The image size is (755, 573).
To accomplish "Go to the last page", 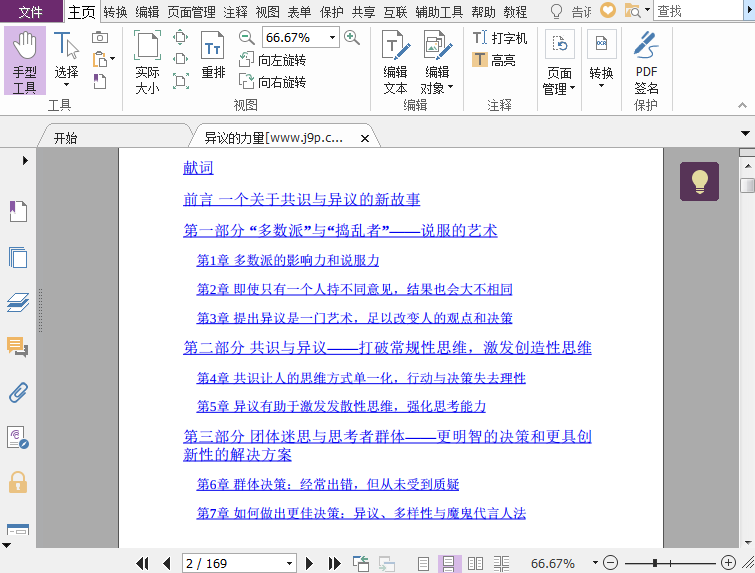I will coord(334,563).
